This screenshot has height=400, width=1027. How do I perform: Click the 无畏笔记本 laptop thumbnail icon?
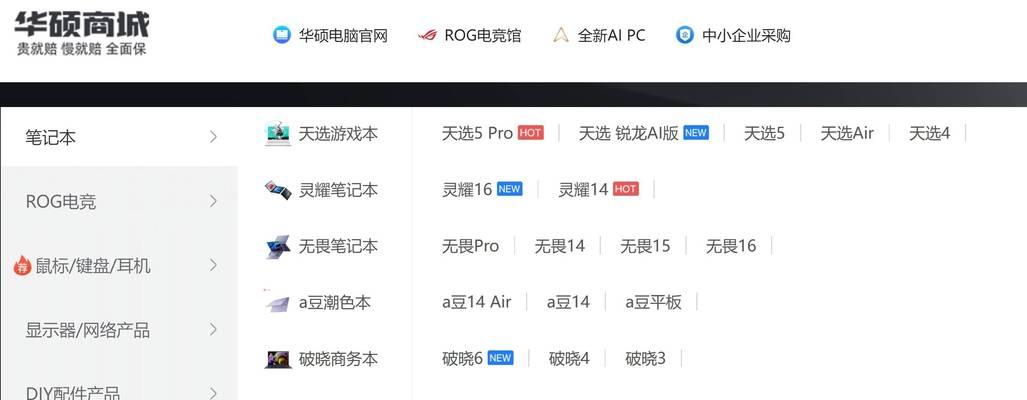pyautogui.click(x=278, y=246)
